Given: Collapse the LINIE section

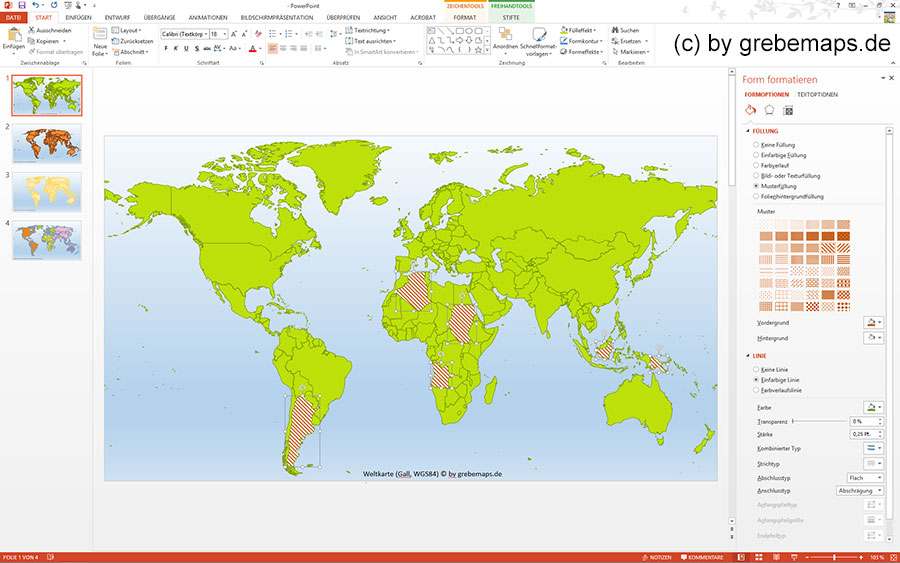Looking at the screenshot, I should tap(748, 356).
